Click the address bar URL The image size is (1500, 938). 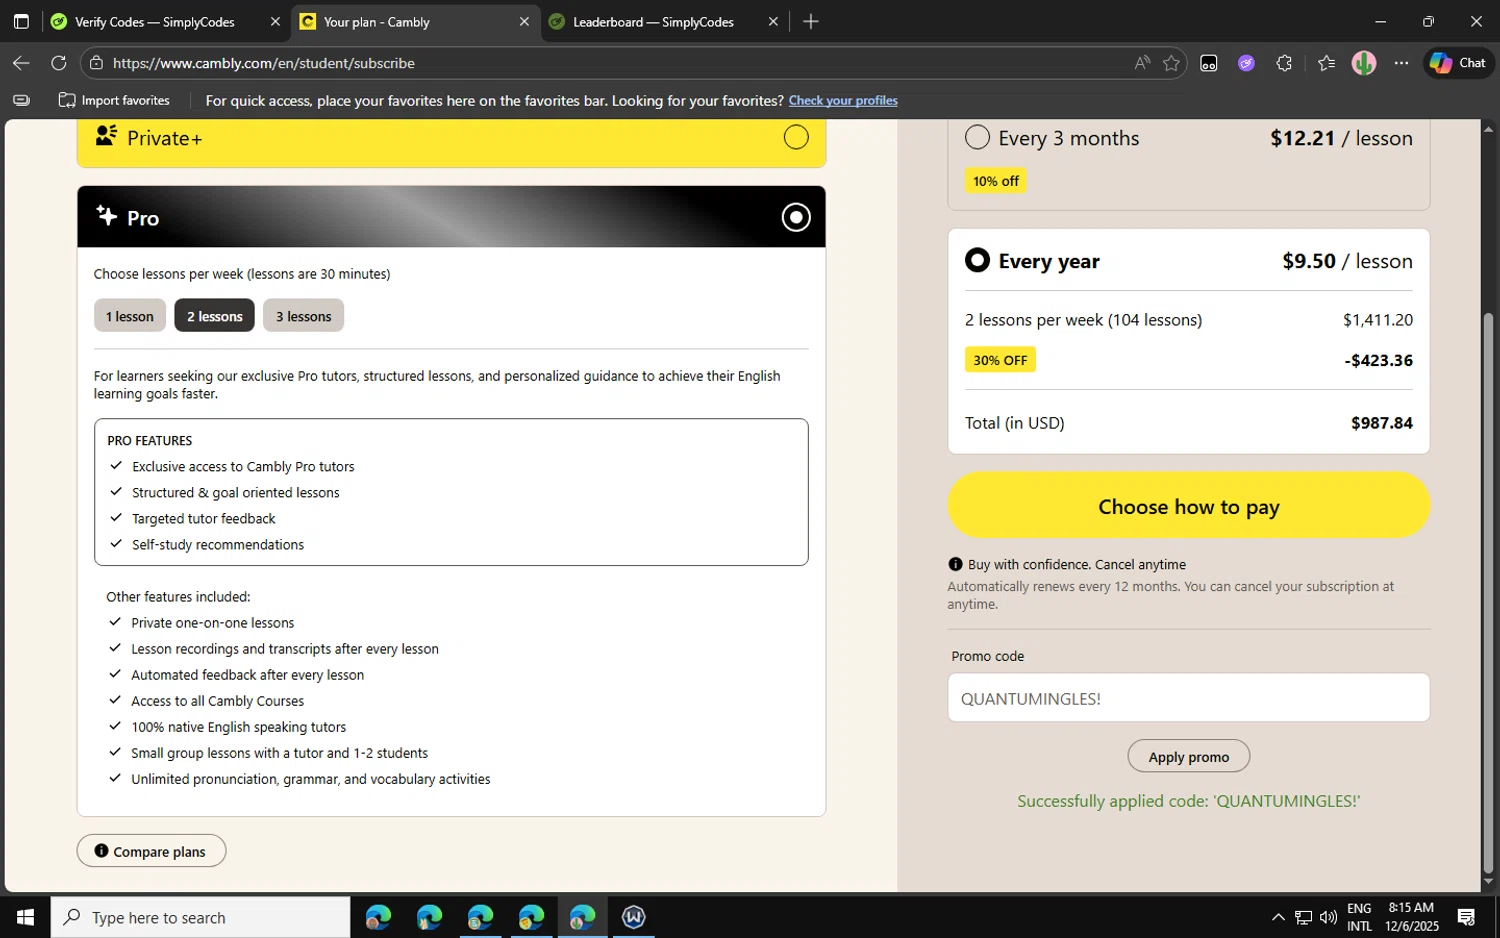tap(264, 63)
